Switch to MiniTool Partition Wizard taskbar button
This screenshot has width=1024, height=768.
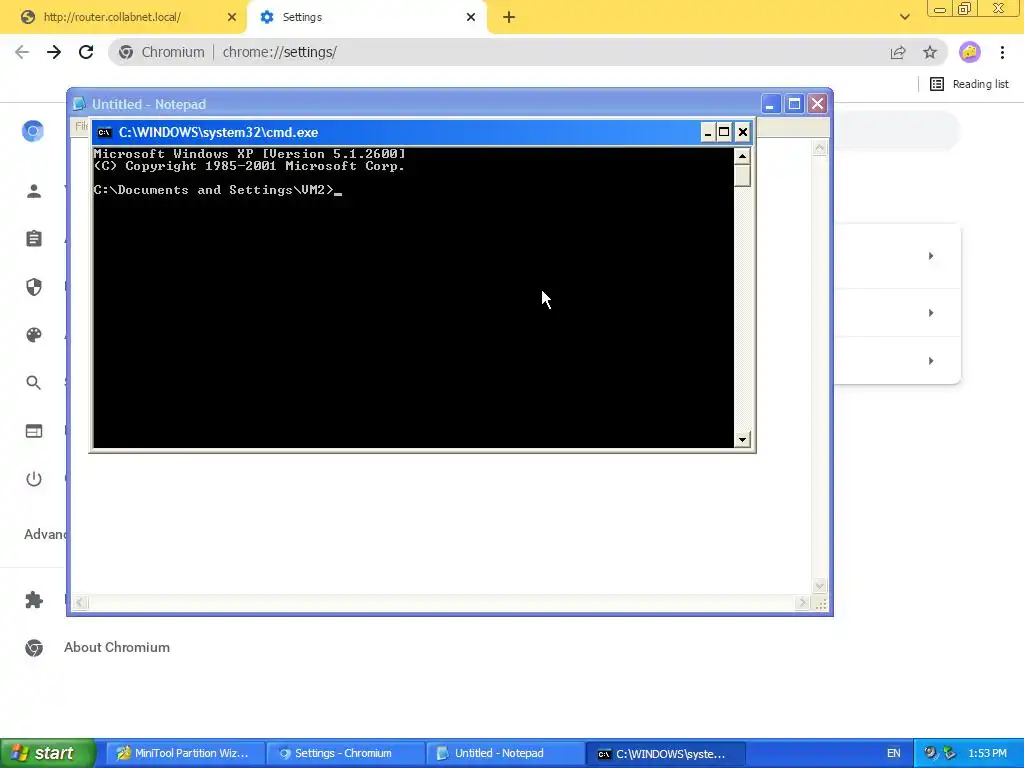185,753
